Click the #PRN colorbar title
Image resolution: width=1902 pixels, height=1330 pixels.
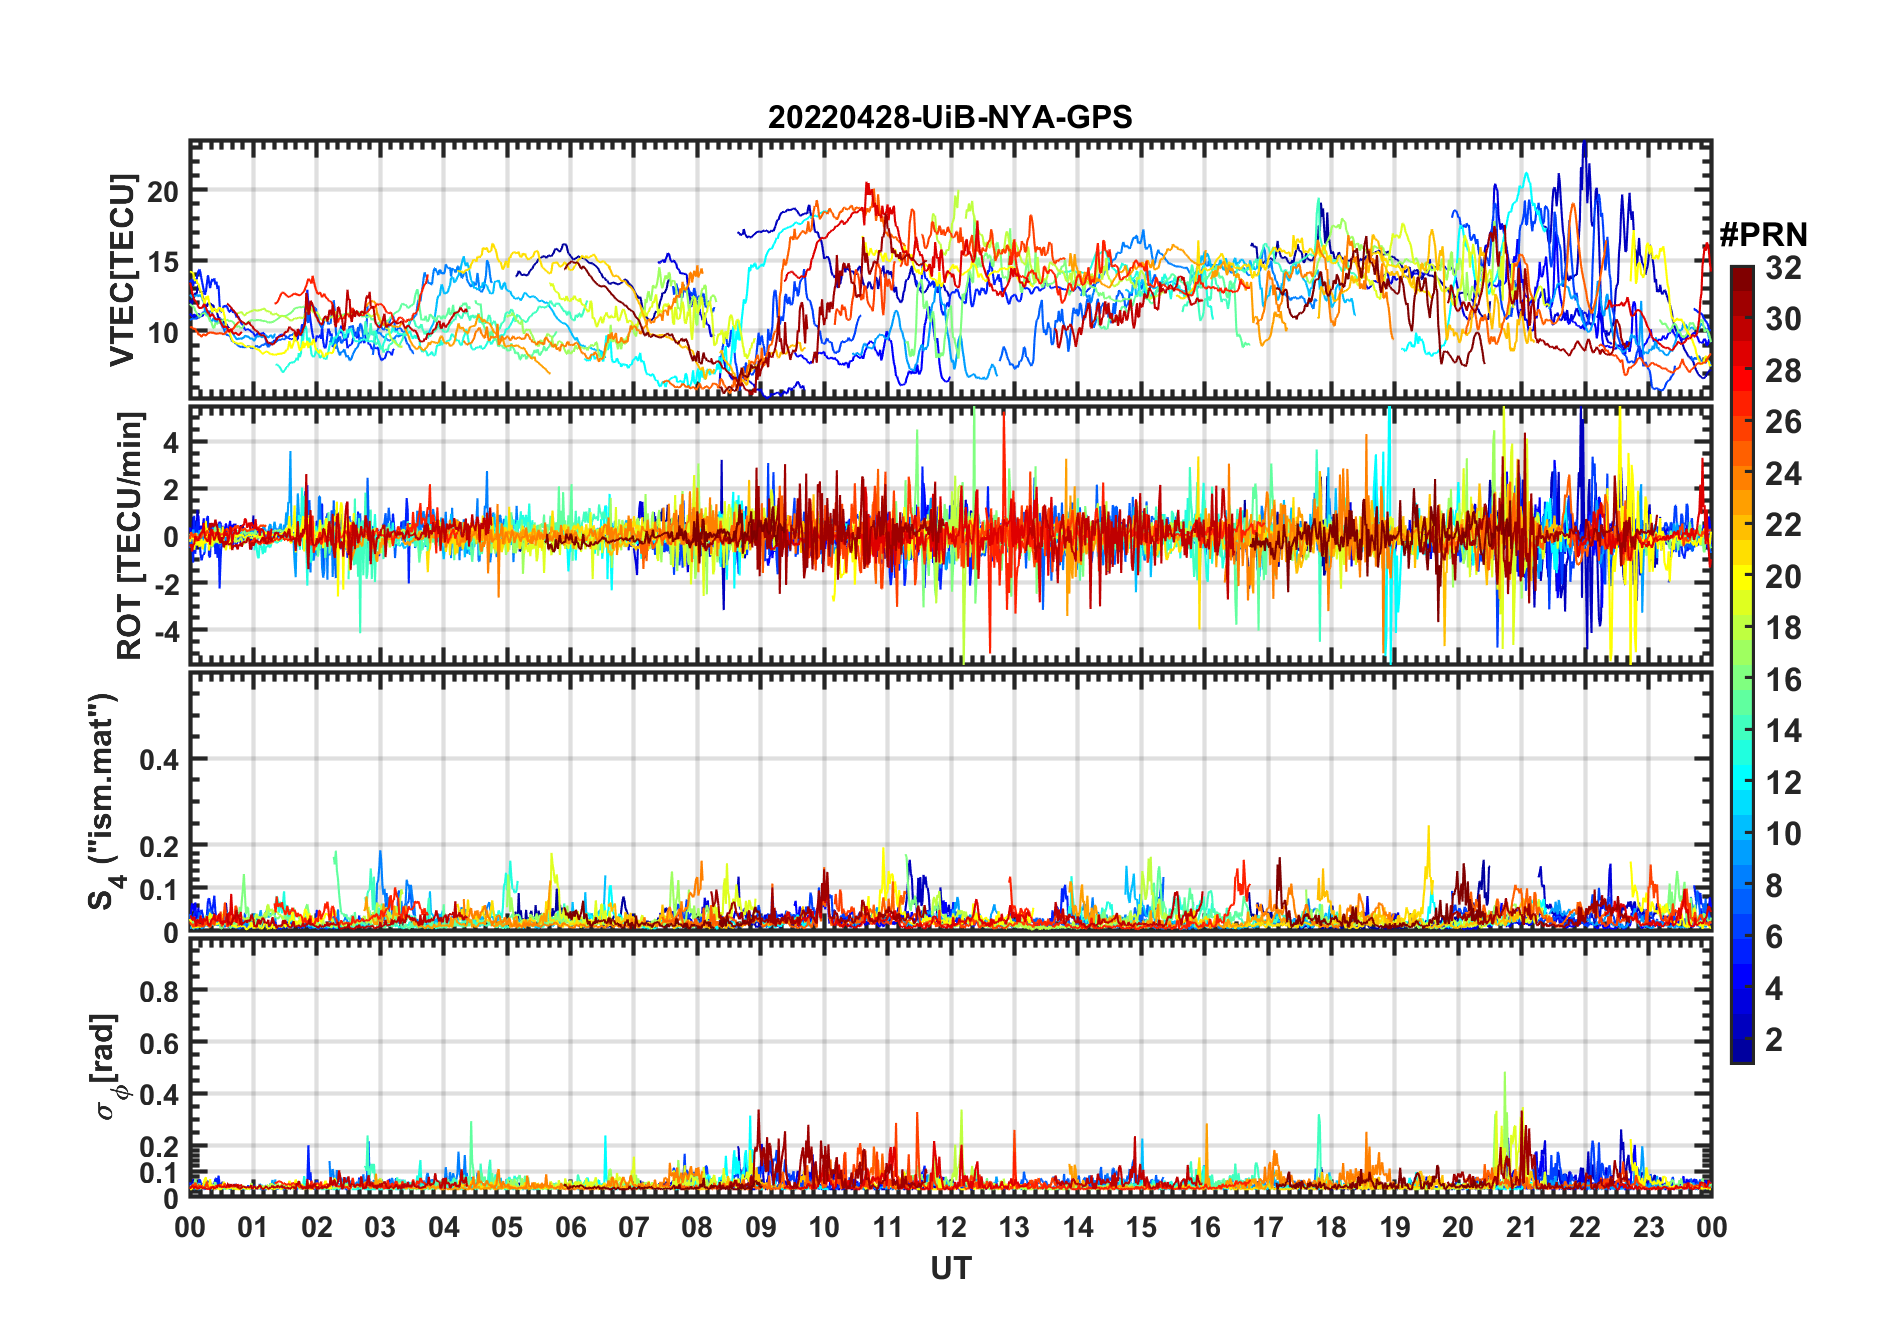1763,235
